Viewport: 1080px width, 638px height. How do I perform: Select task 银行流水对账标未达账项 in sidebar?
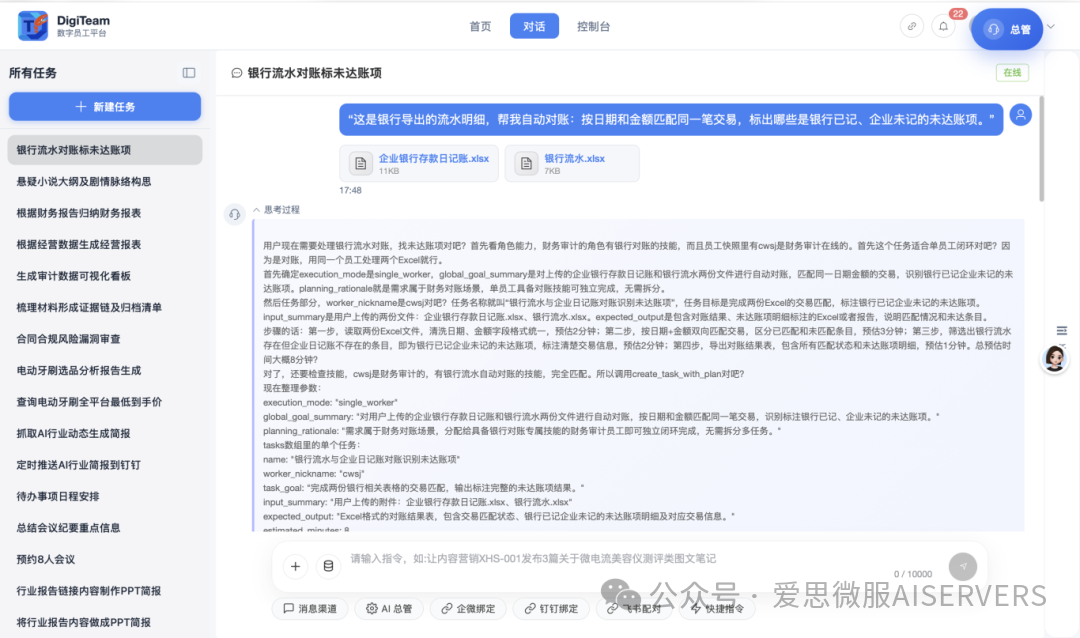click(105, 150)
